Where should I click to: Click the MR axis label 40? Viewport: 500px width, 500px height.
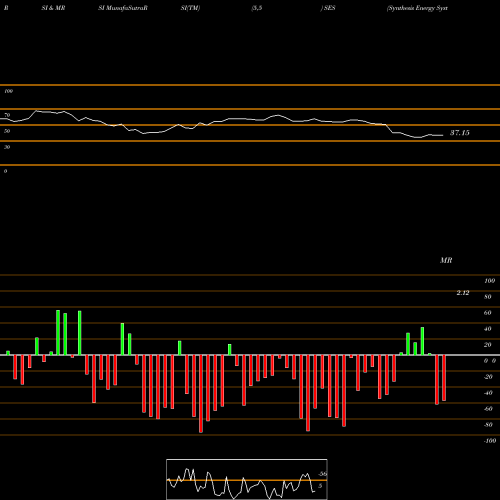488,329
